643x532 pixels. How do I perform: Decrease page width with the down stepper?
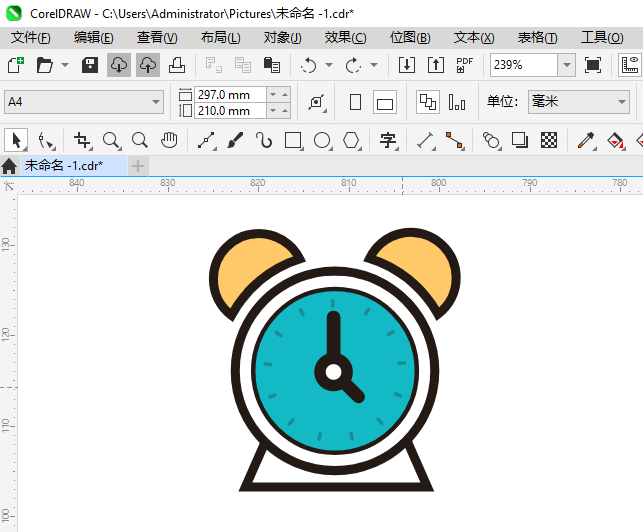point(273,95)
